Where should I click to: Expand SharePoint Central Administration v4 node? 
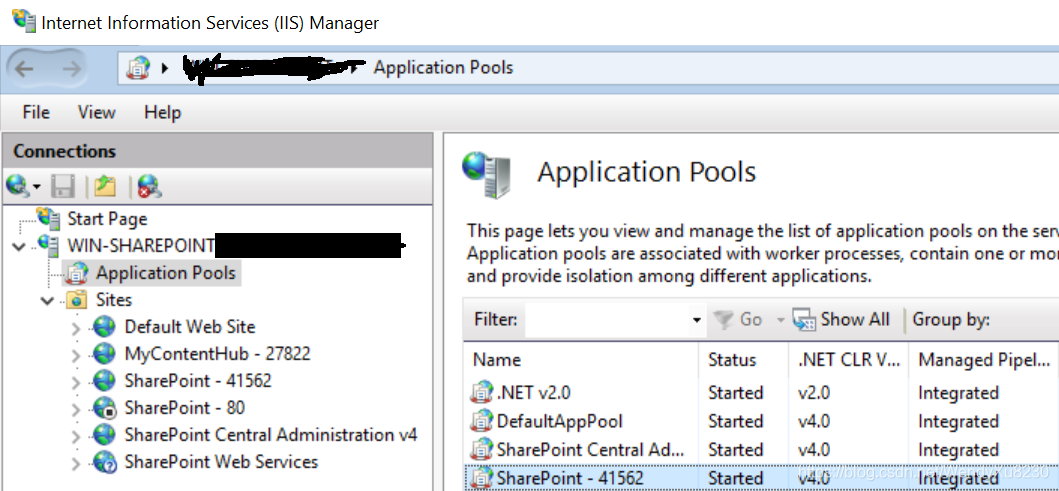coord(76,437)
